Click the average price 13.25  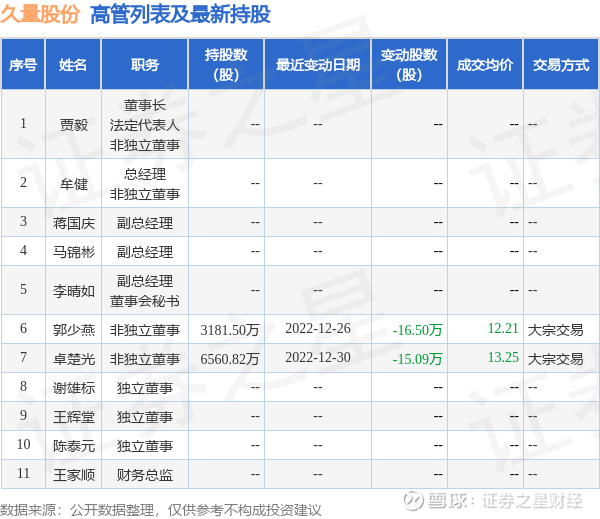pos(503,357)
